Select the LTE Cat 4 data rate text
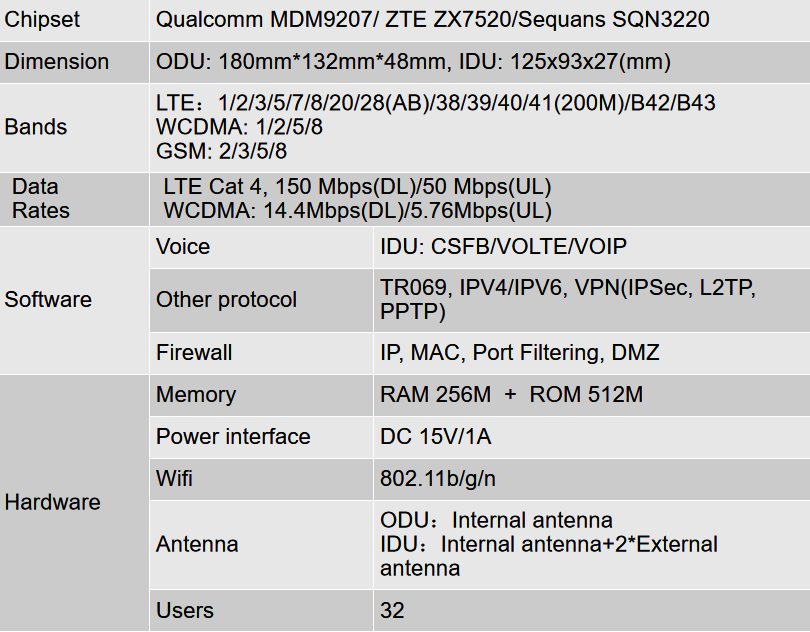Image resolution: width=810 pixels, height=632 pixels. [357, 187]
